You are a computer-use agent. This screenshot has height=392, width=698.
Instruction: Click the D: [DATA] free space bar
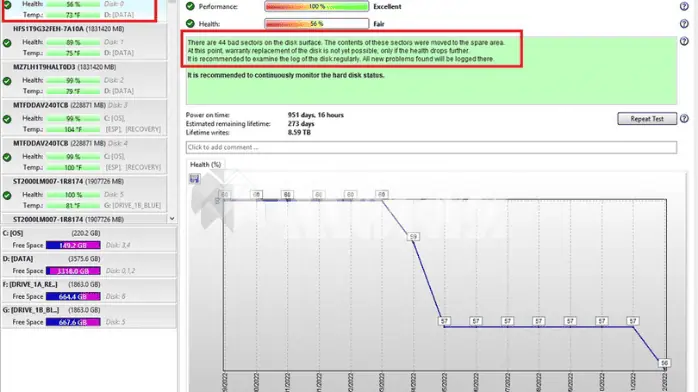(x=73, y=271)
